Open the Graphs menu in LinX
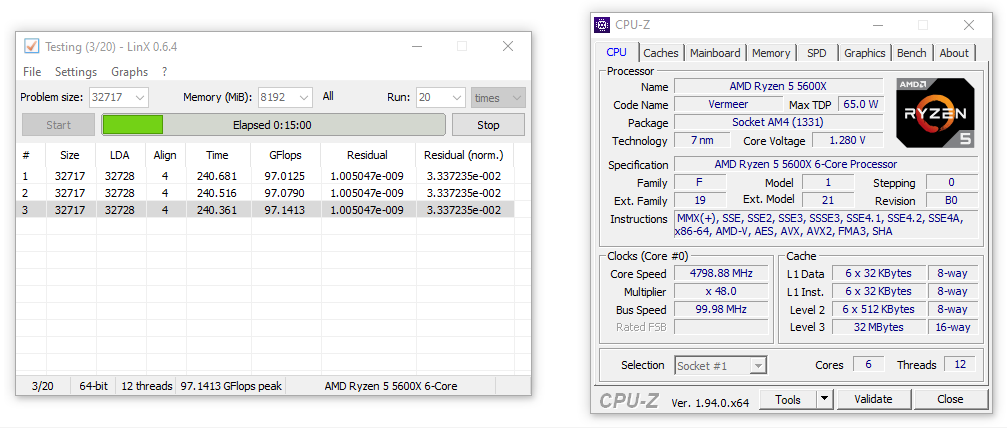This screenshot has width=1007, height=428. (x=129, y=72)
